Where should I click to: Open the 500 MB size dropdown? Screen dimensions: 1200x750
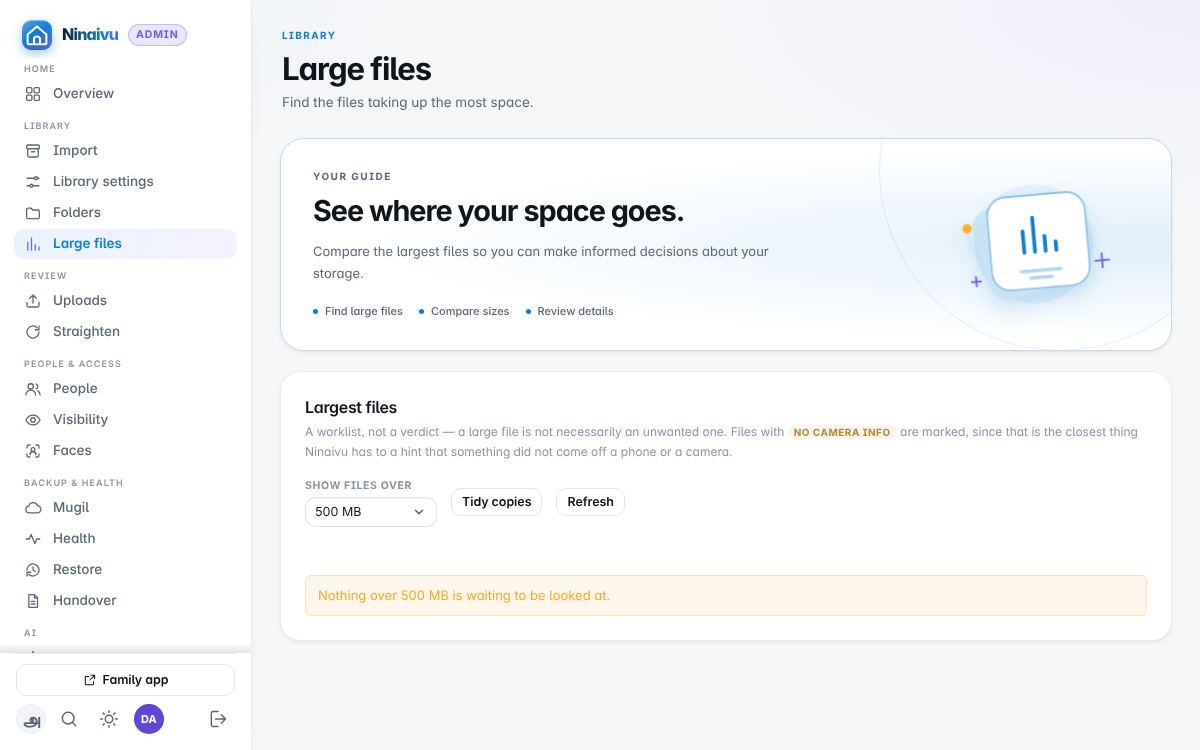371,512
